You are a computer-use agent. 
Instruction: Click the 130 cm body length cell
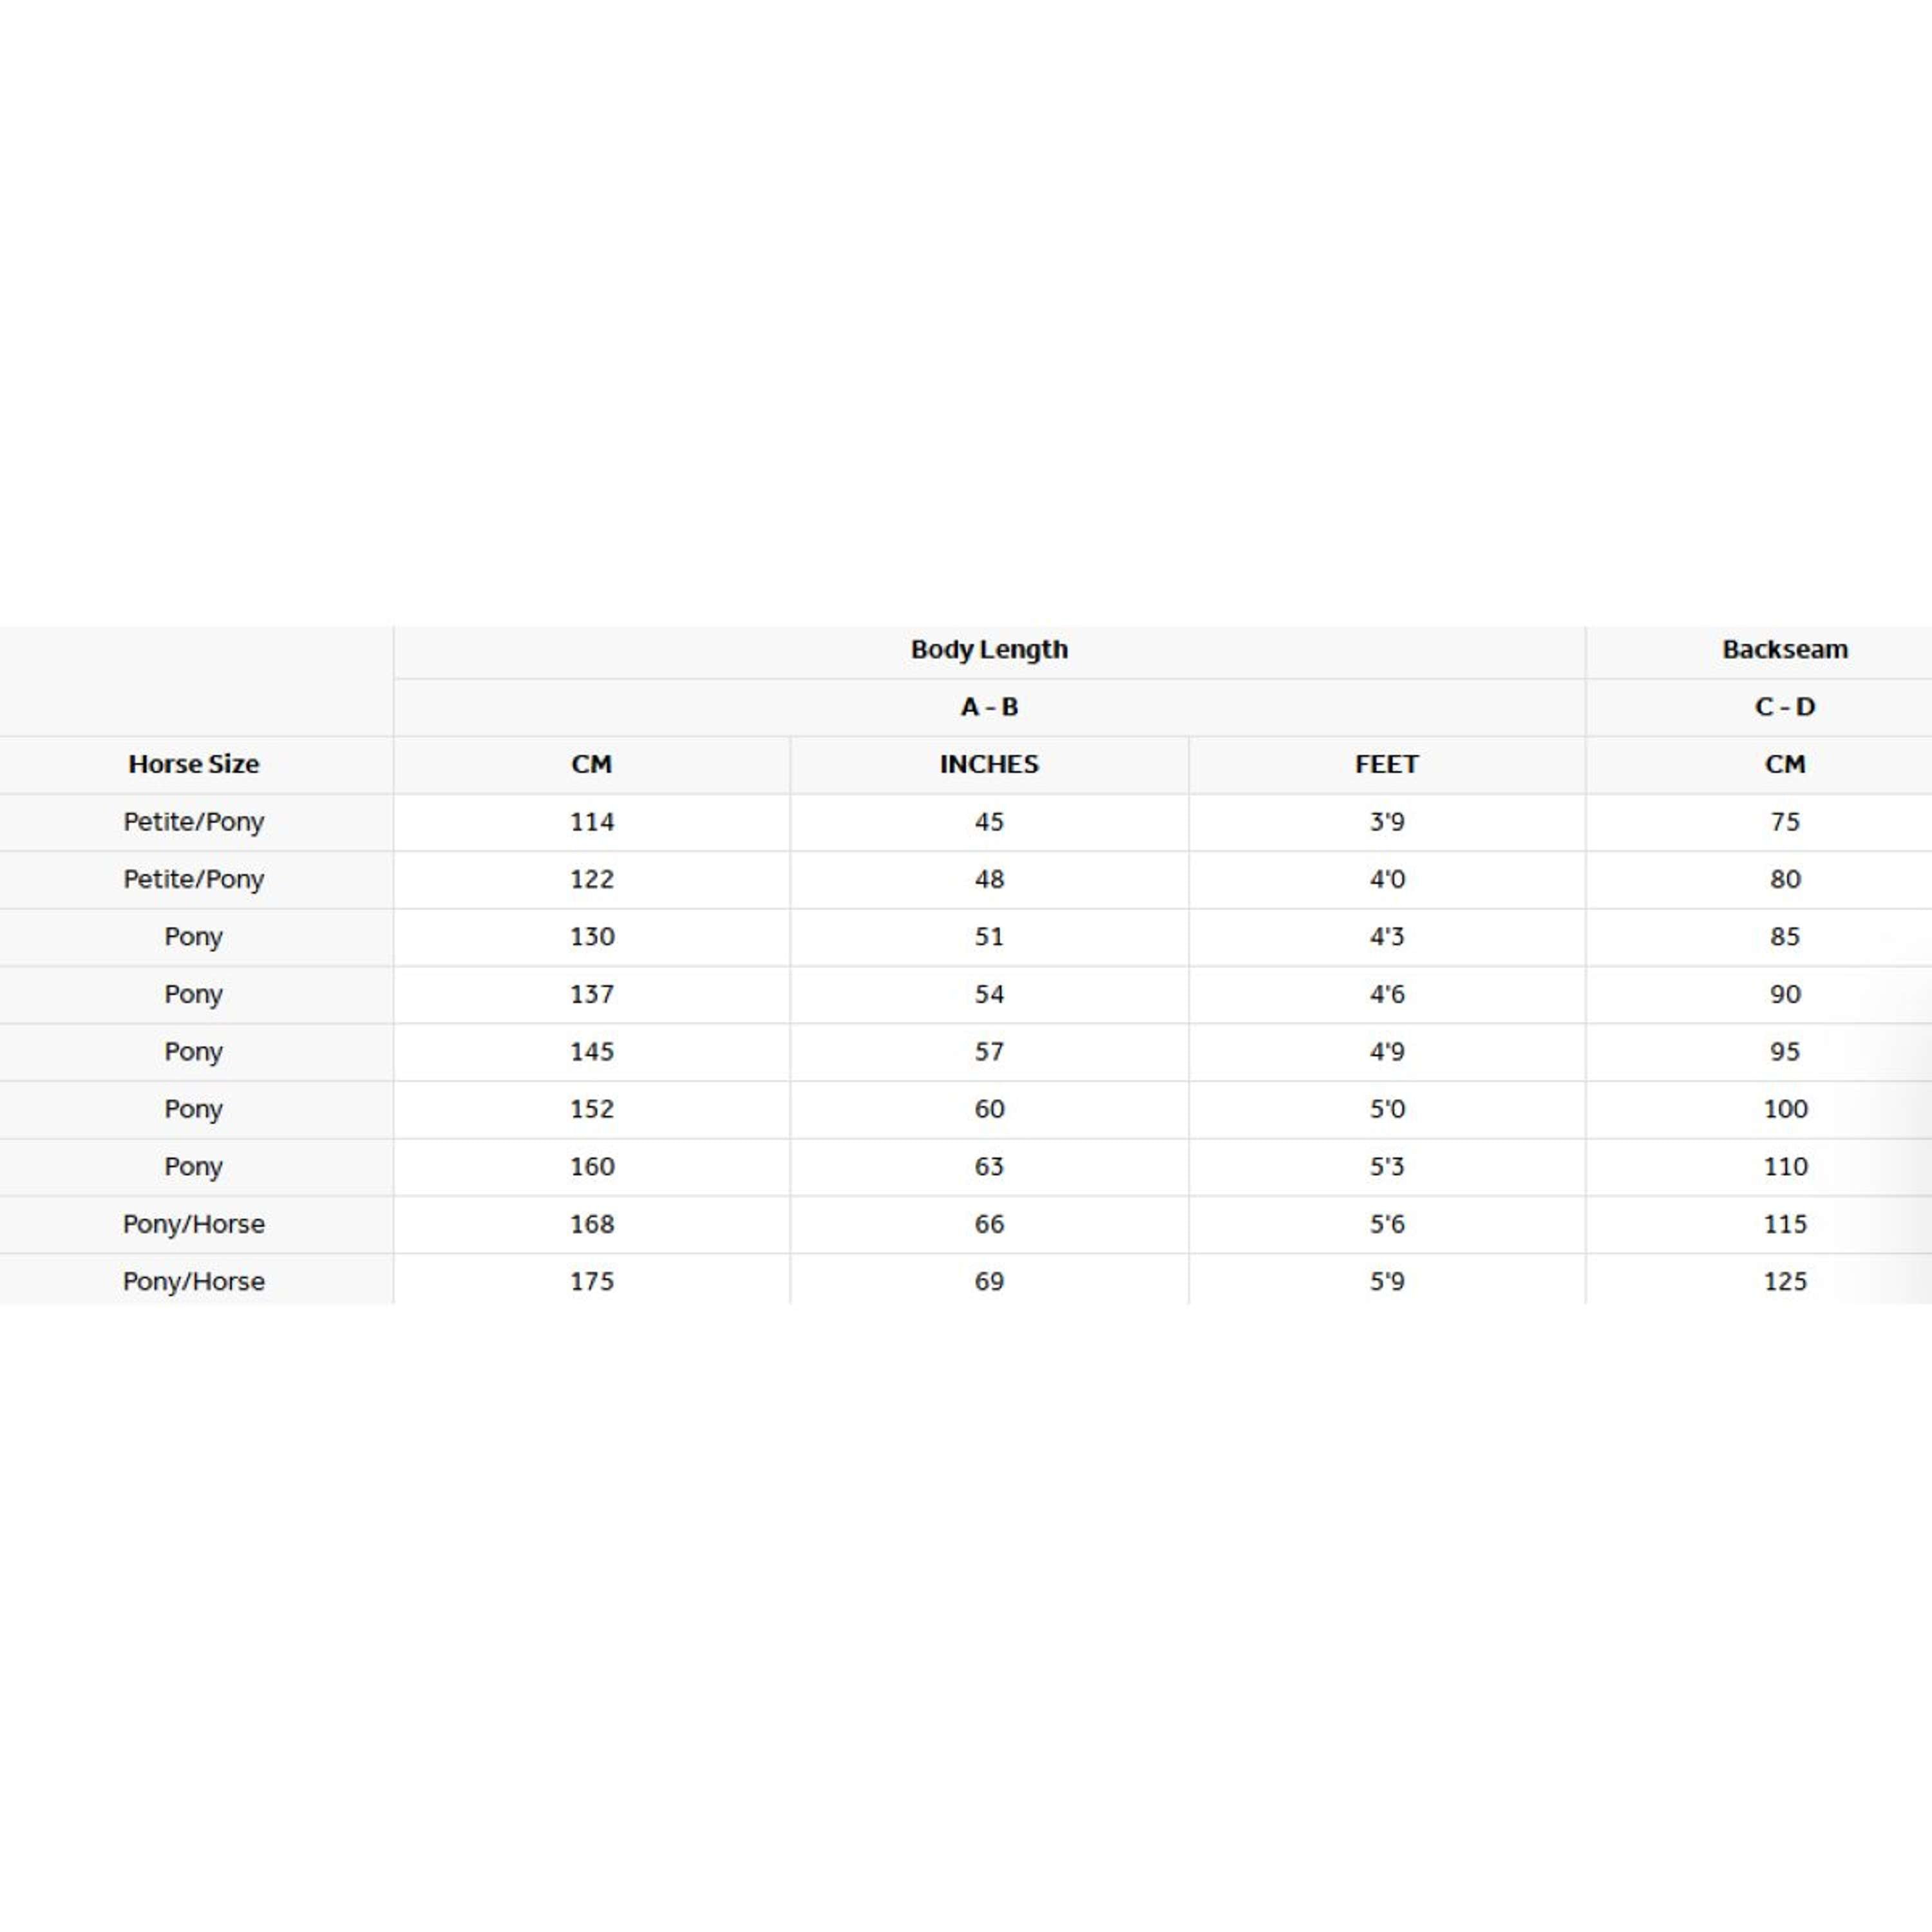coord(591,937)
